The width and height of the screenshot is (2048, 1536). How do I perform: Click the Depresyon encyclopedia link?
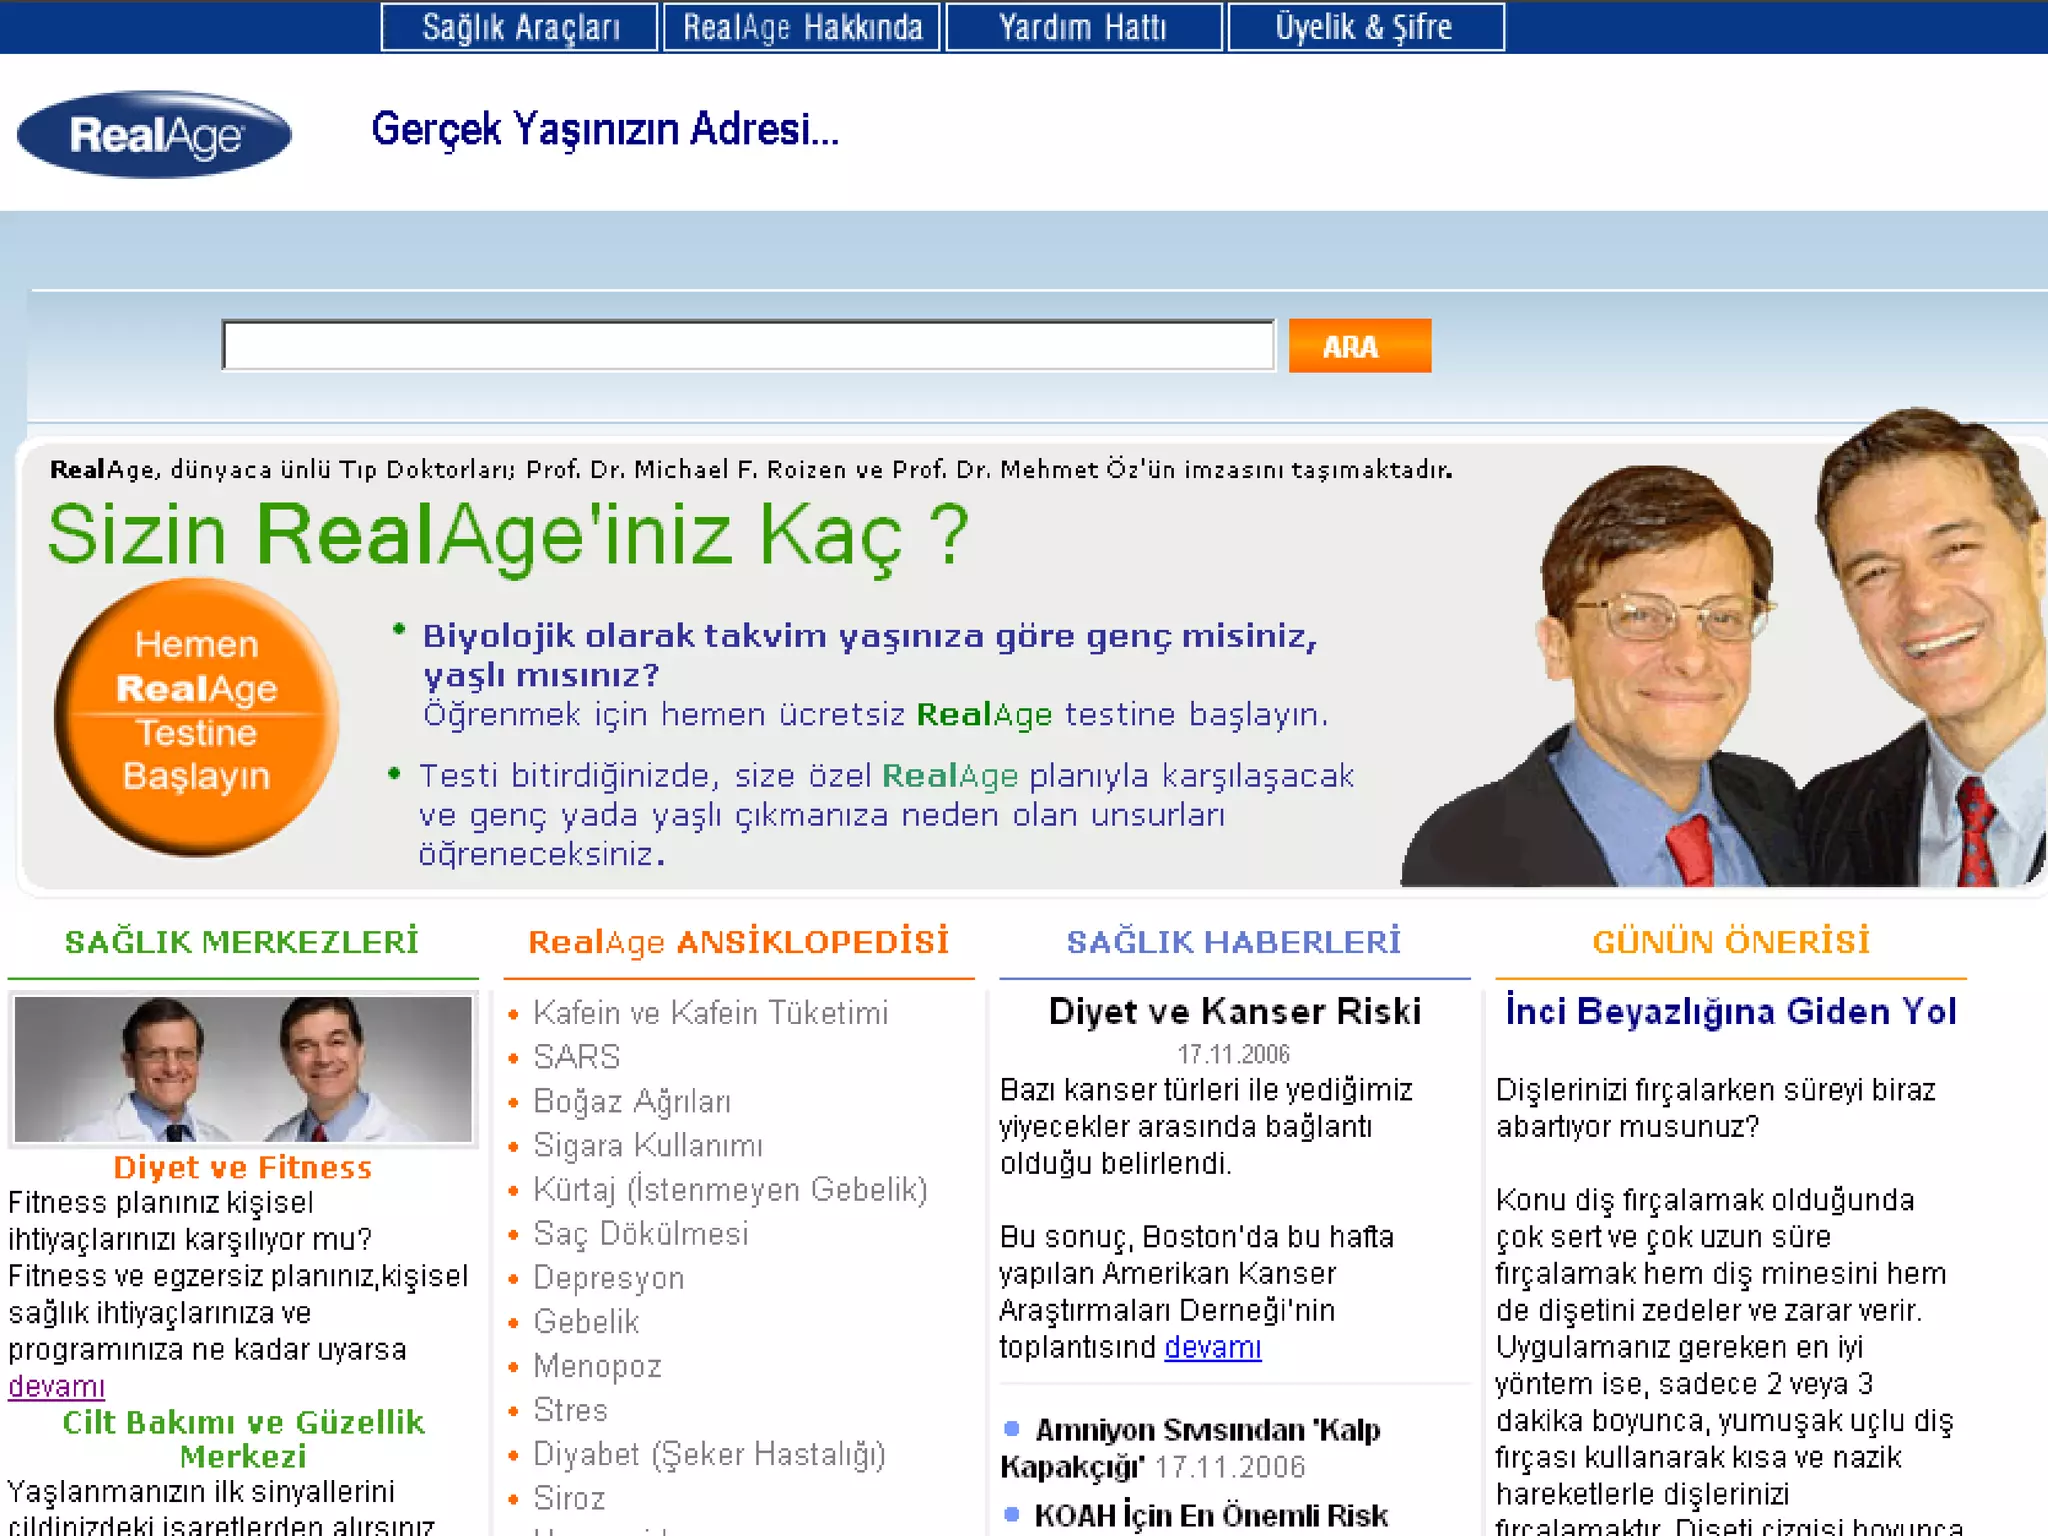[x=609, y=1278]
